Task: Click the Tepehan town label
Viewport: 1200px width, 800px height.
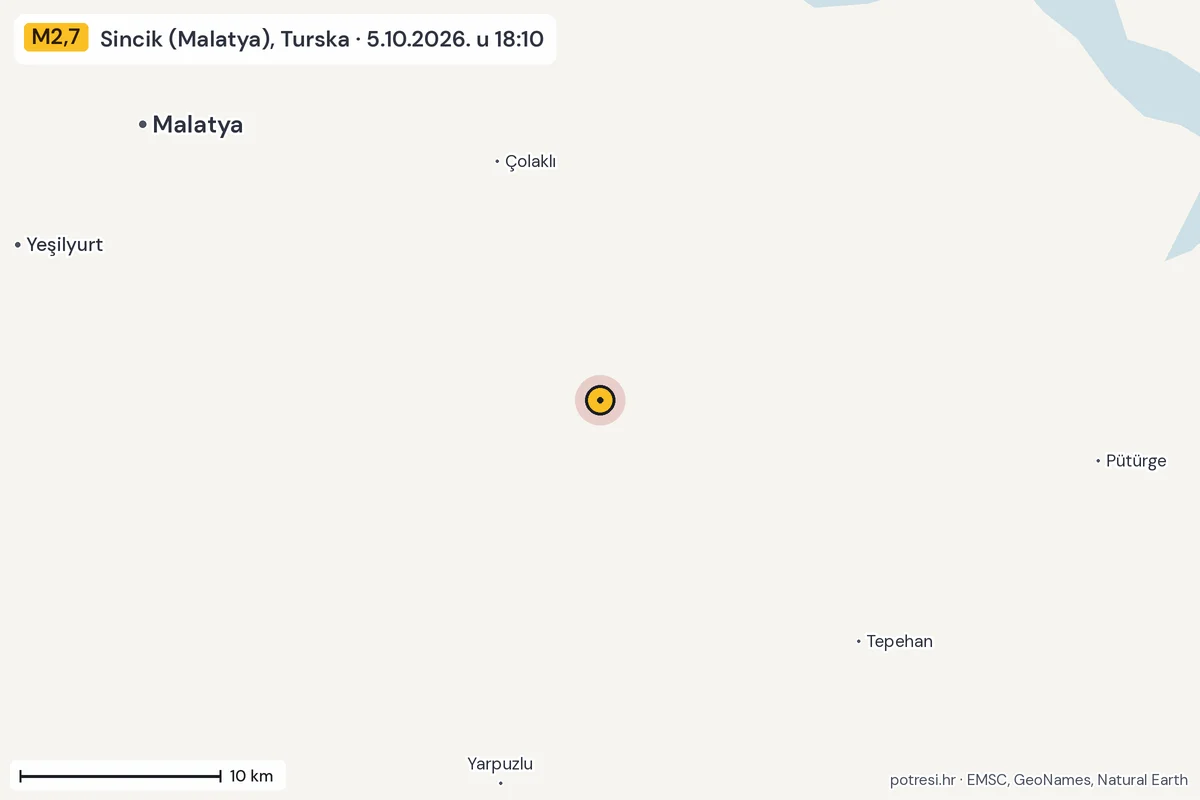Action: 899,641
